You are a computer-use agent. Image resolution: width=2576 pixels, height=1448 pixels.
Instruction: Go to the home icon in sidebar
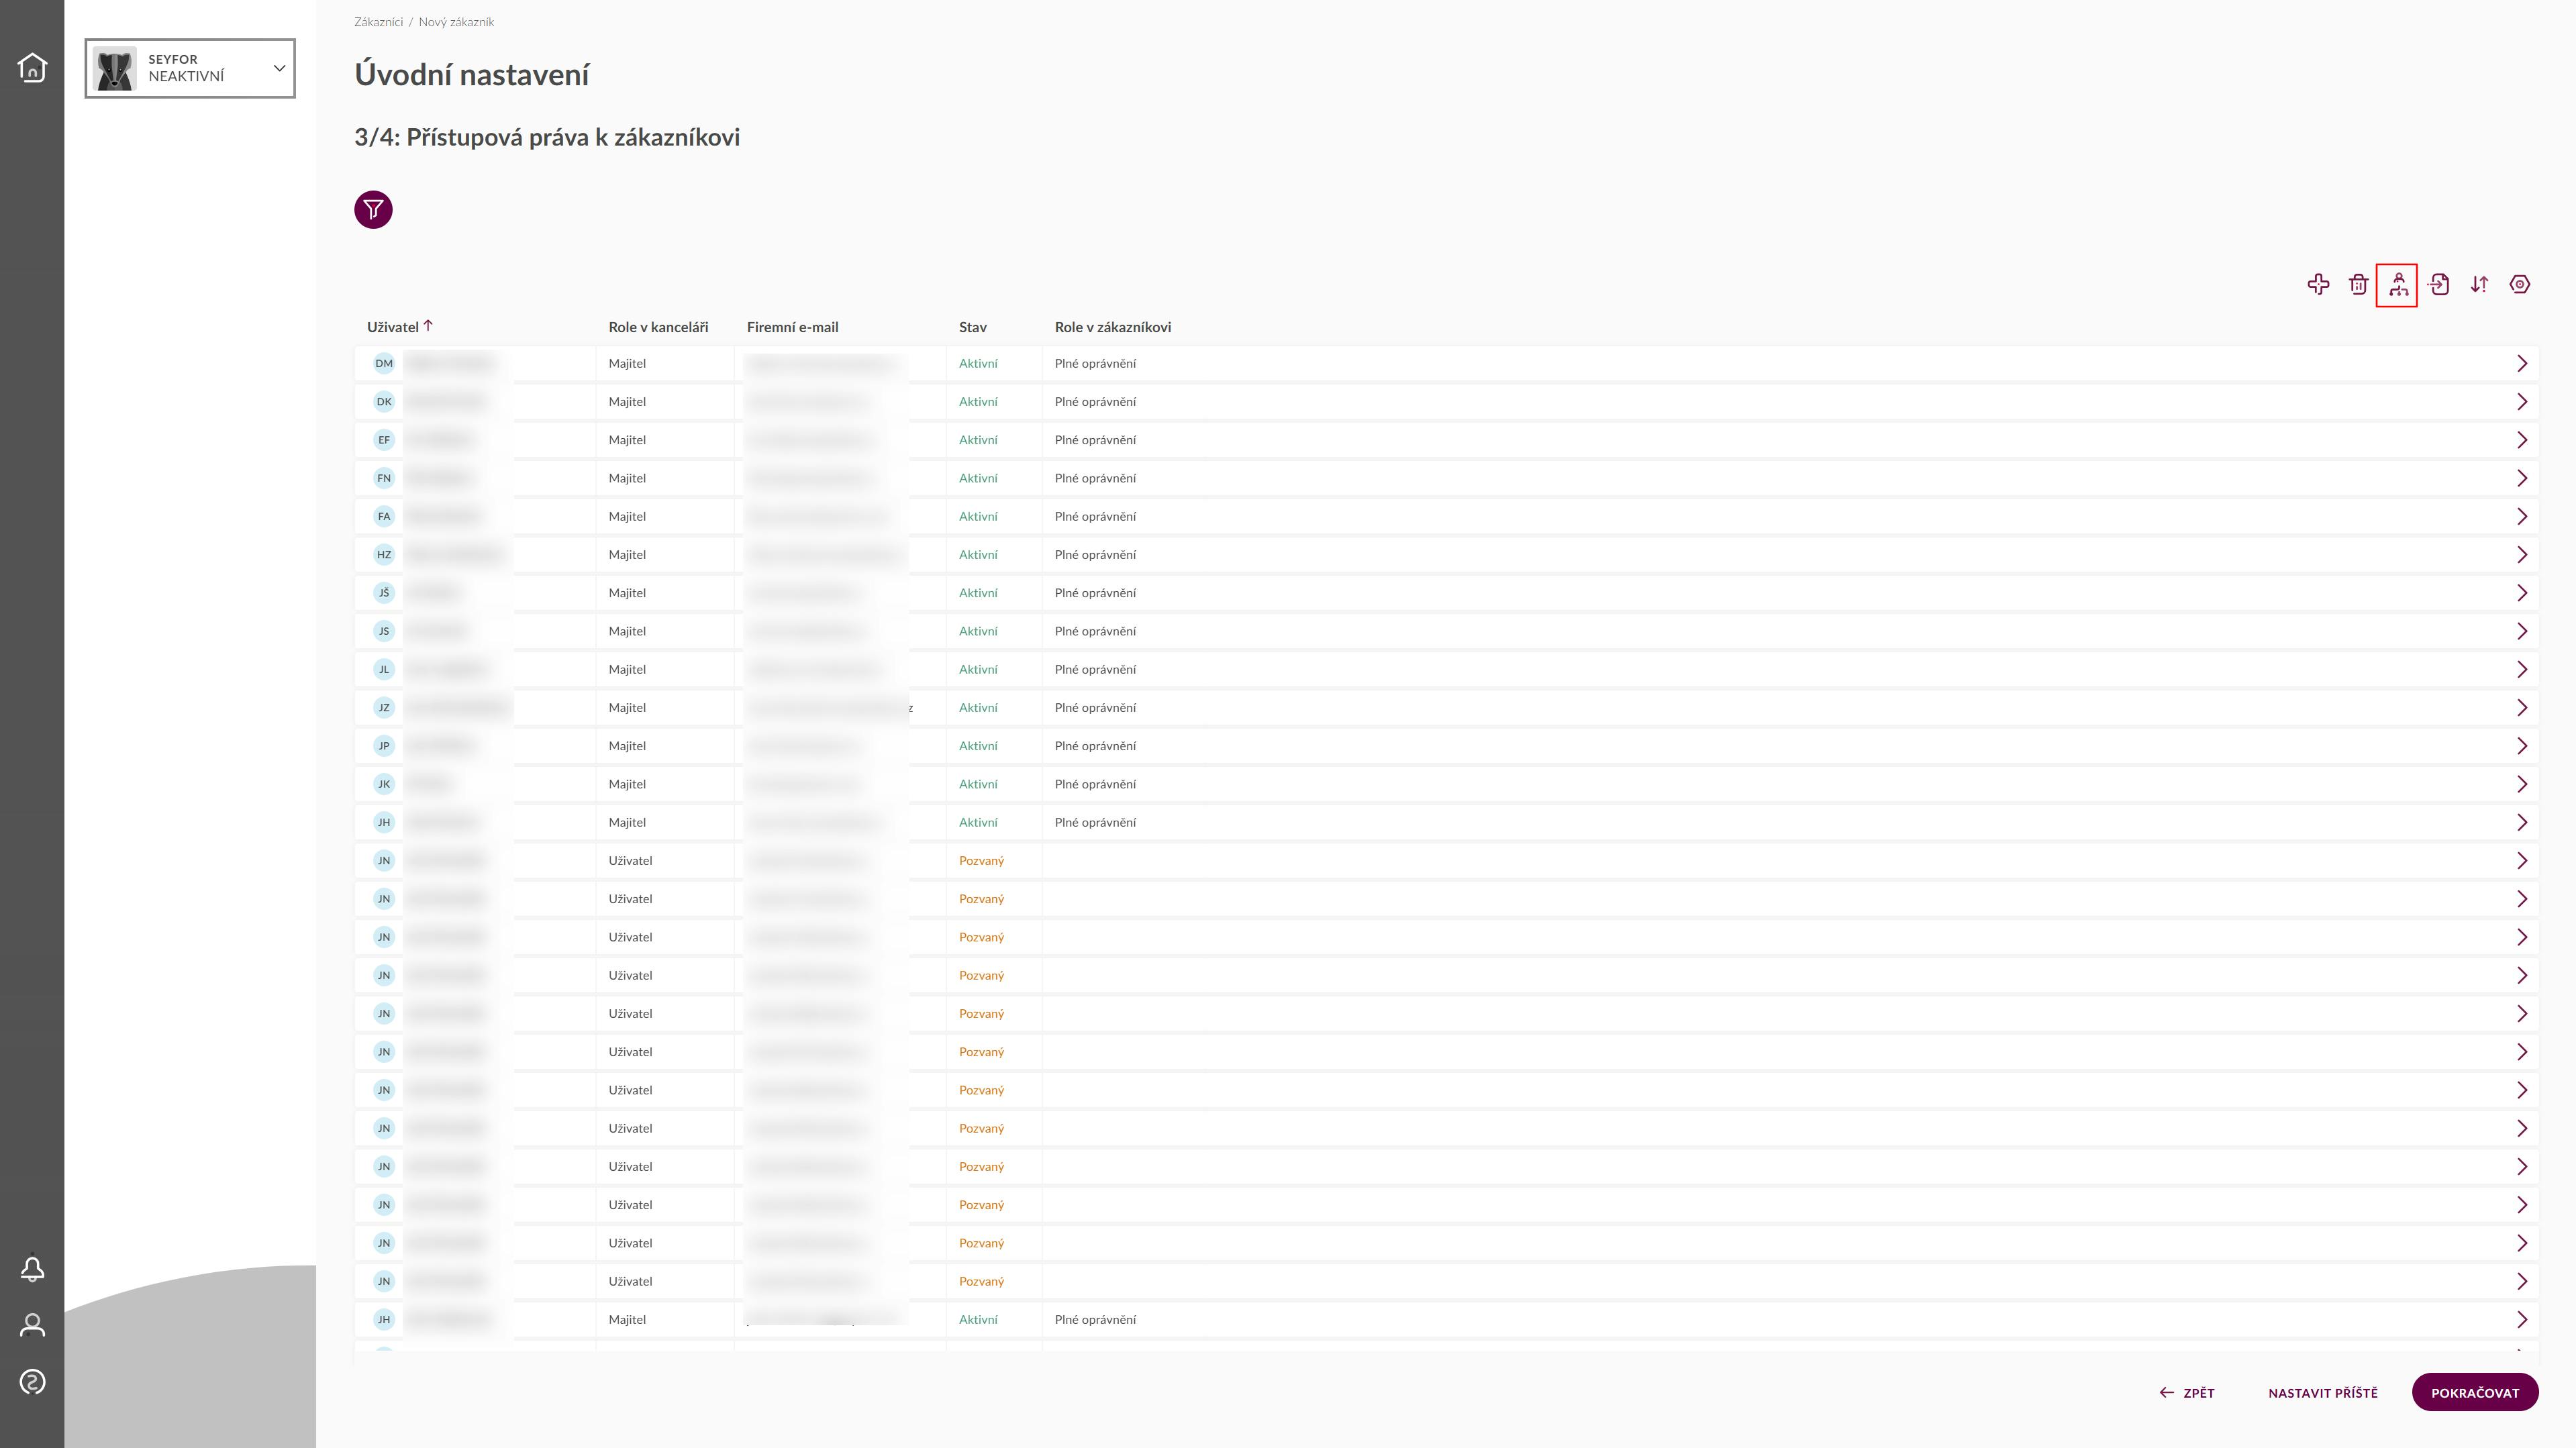(32, 68)
